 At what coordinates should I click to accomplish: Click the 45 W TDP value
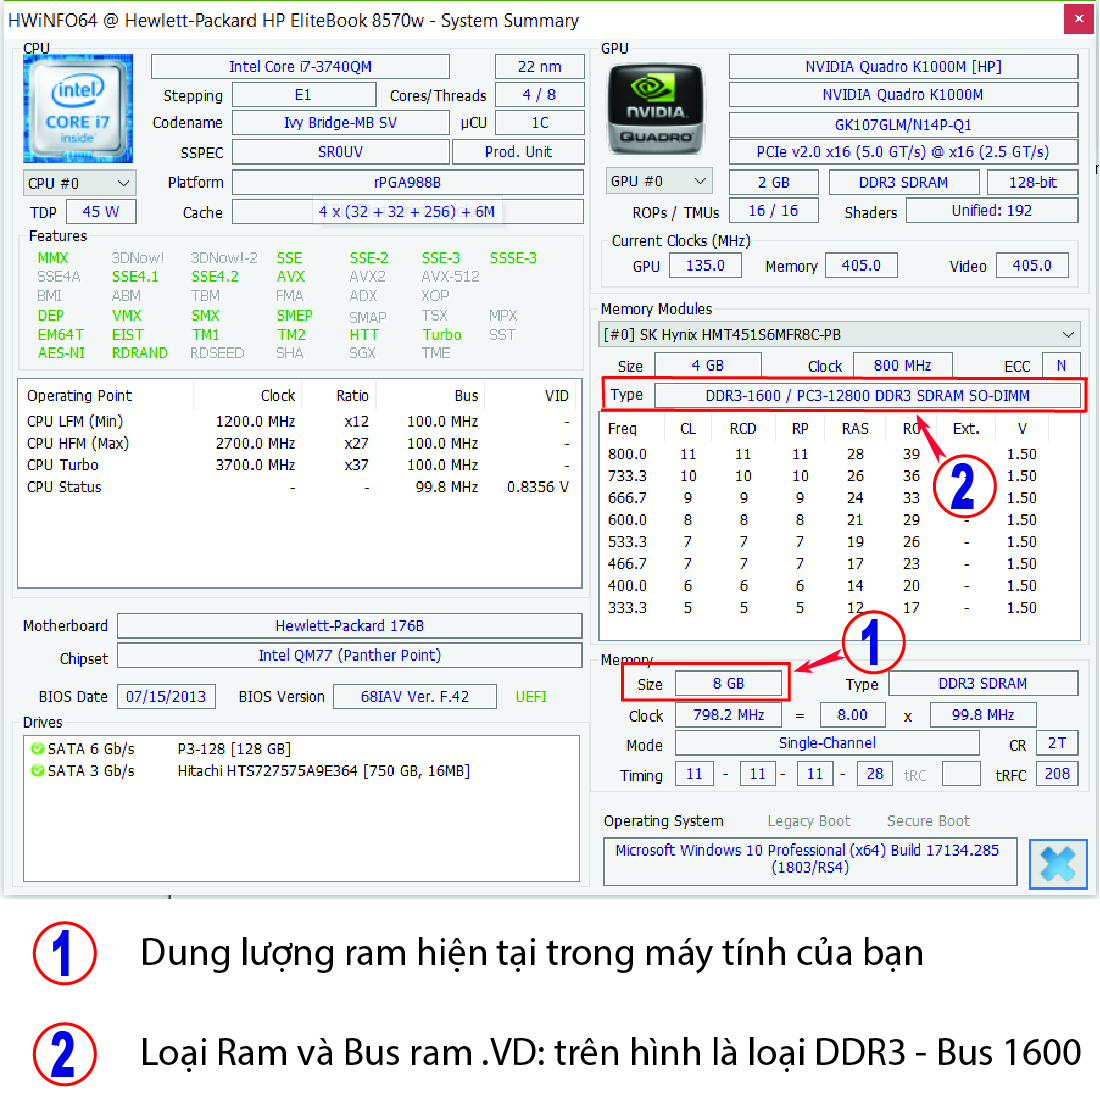[x=101, y=211]
